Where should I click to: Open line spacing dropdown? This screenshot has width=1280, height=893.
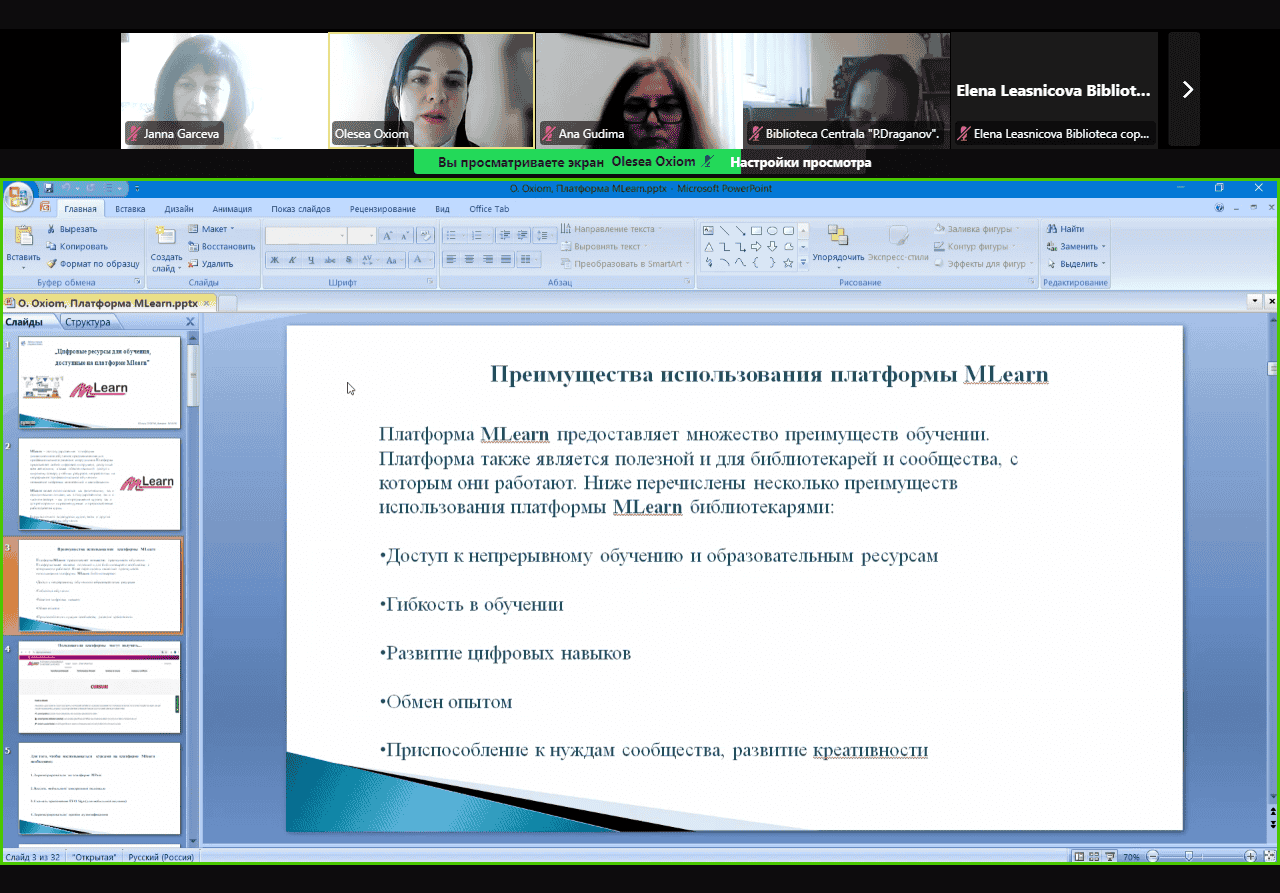click(545, 236)
